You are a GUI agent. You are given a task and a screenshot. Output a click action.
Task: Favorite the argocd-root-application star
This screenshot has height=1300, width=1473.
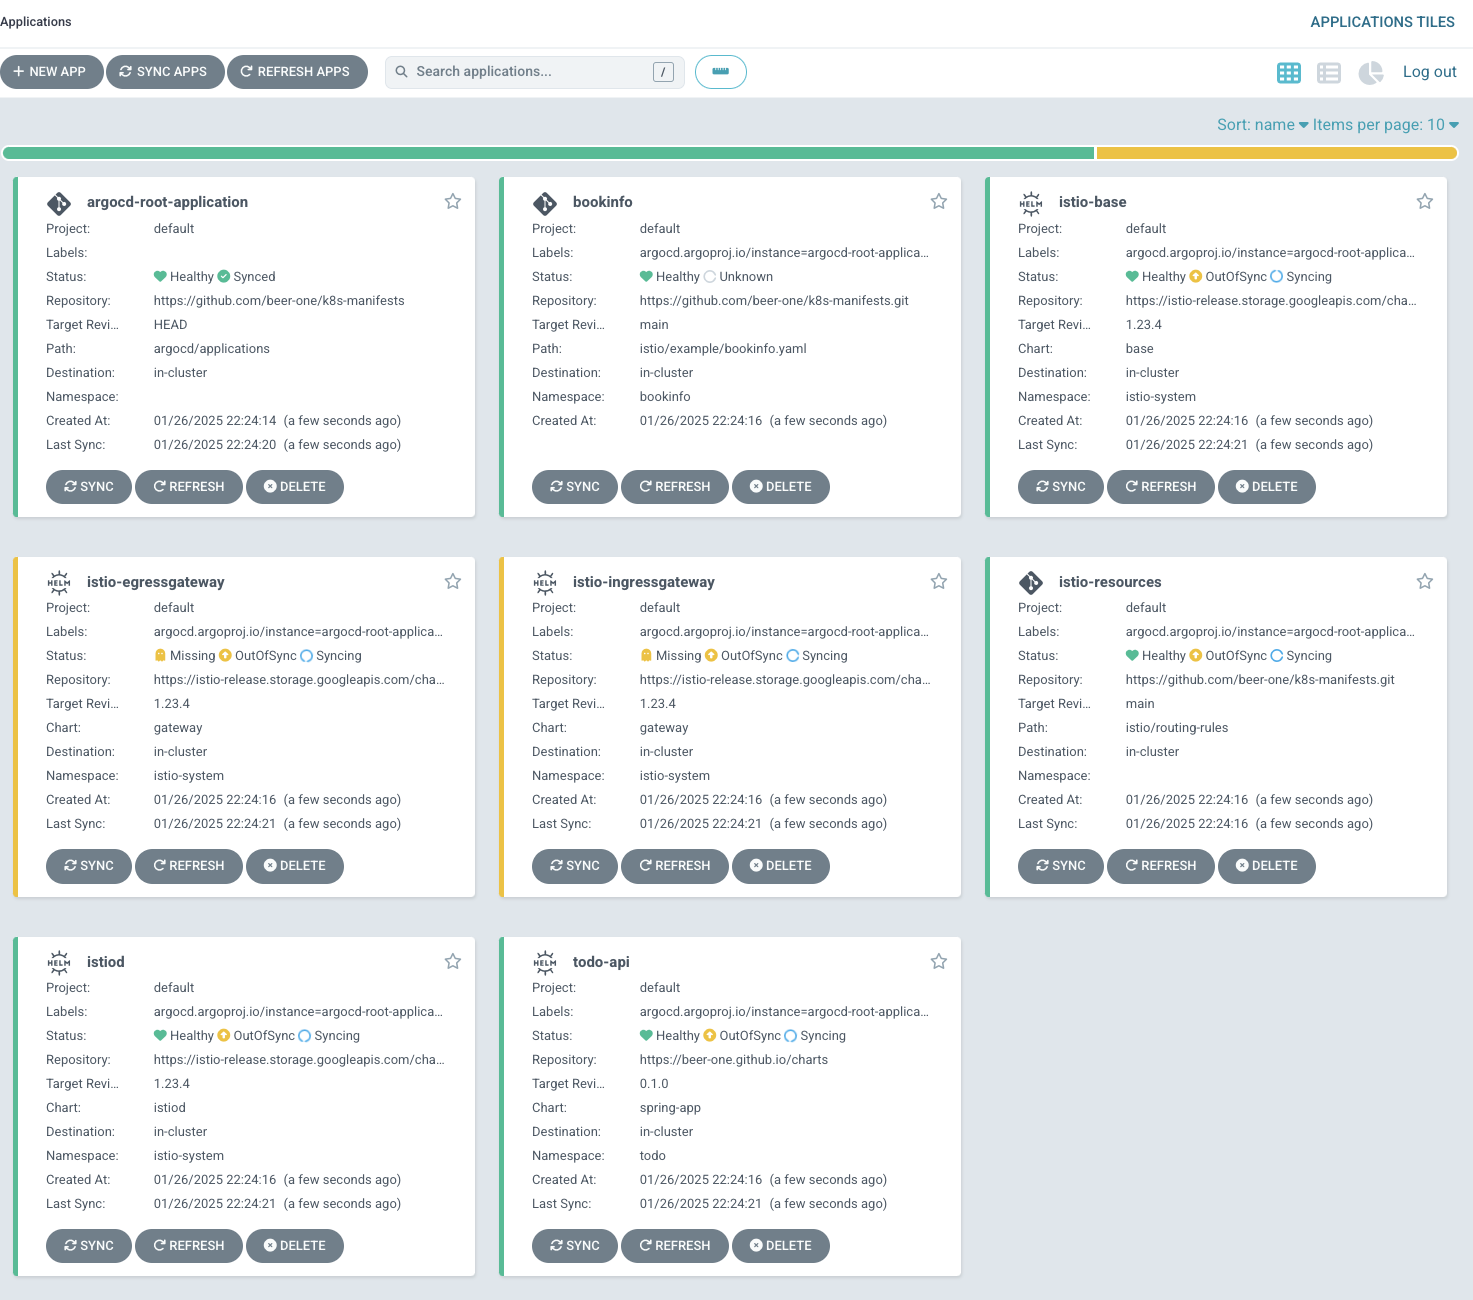pos(453,201)
